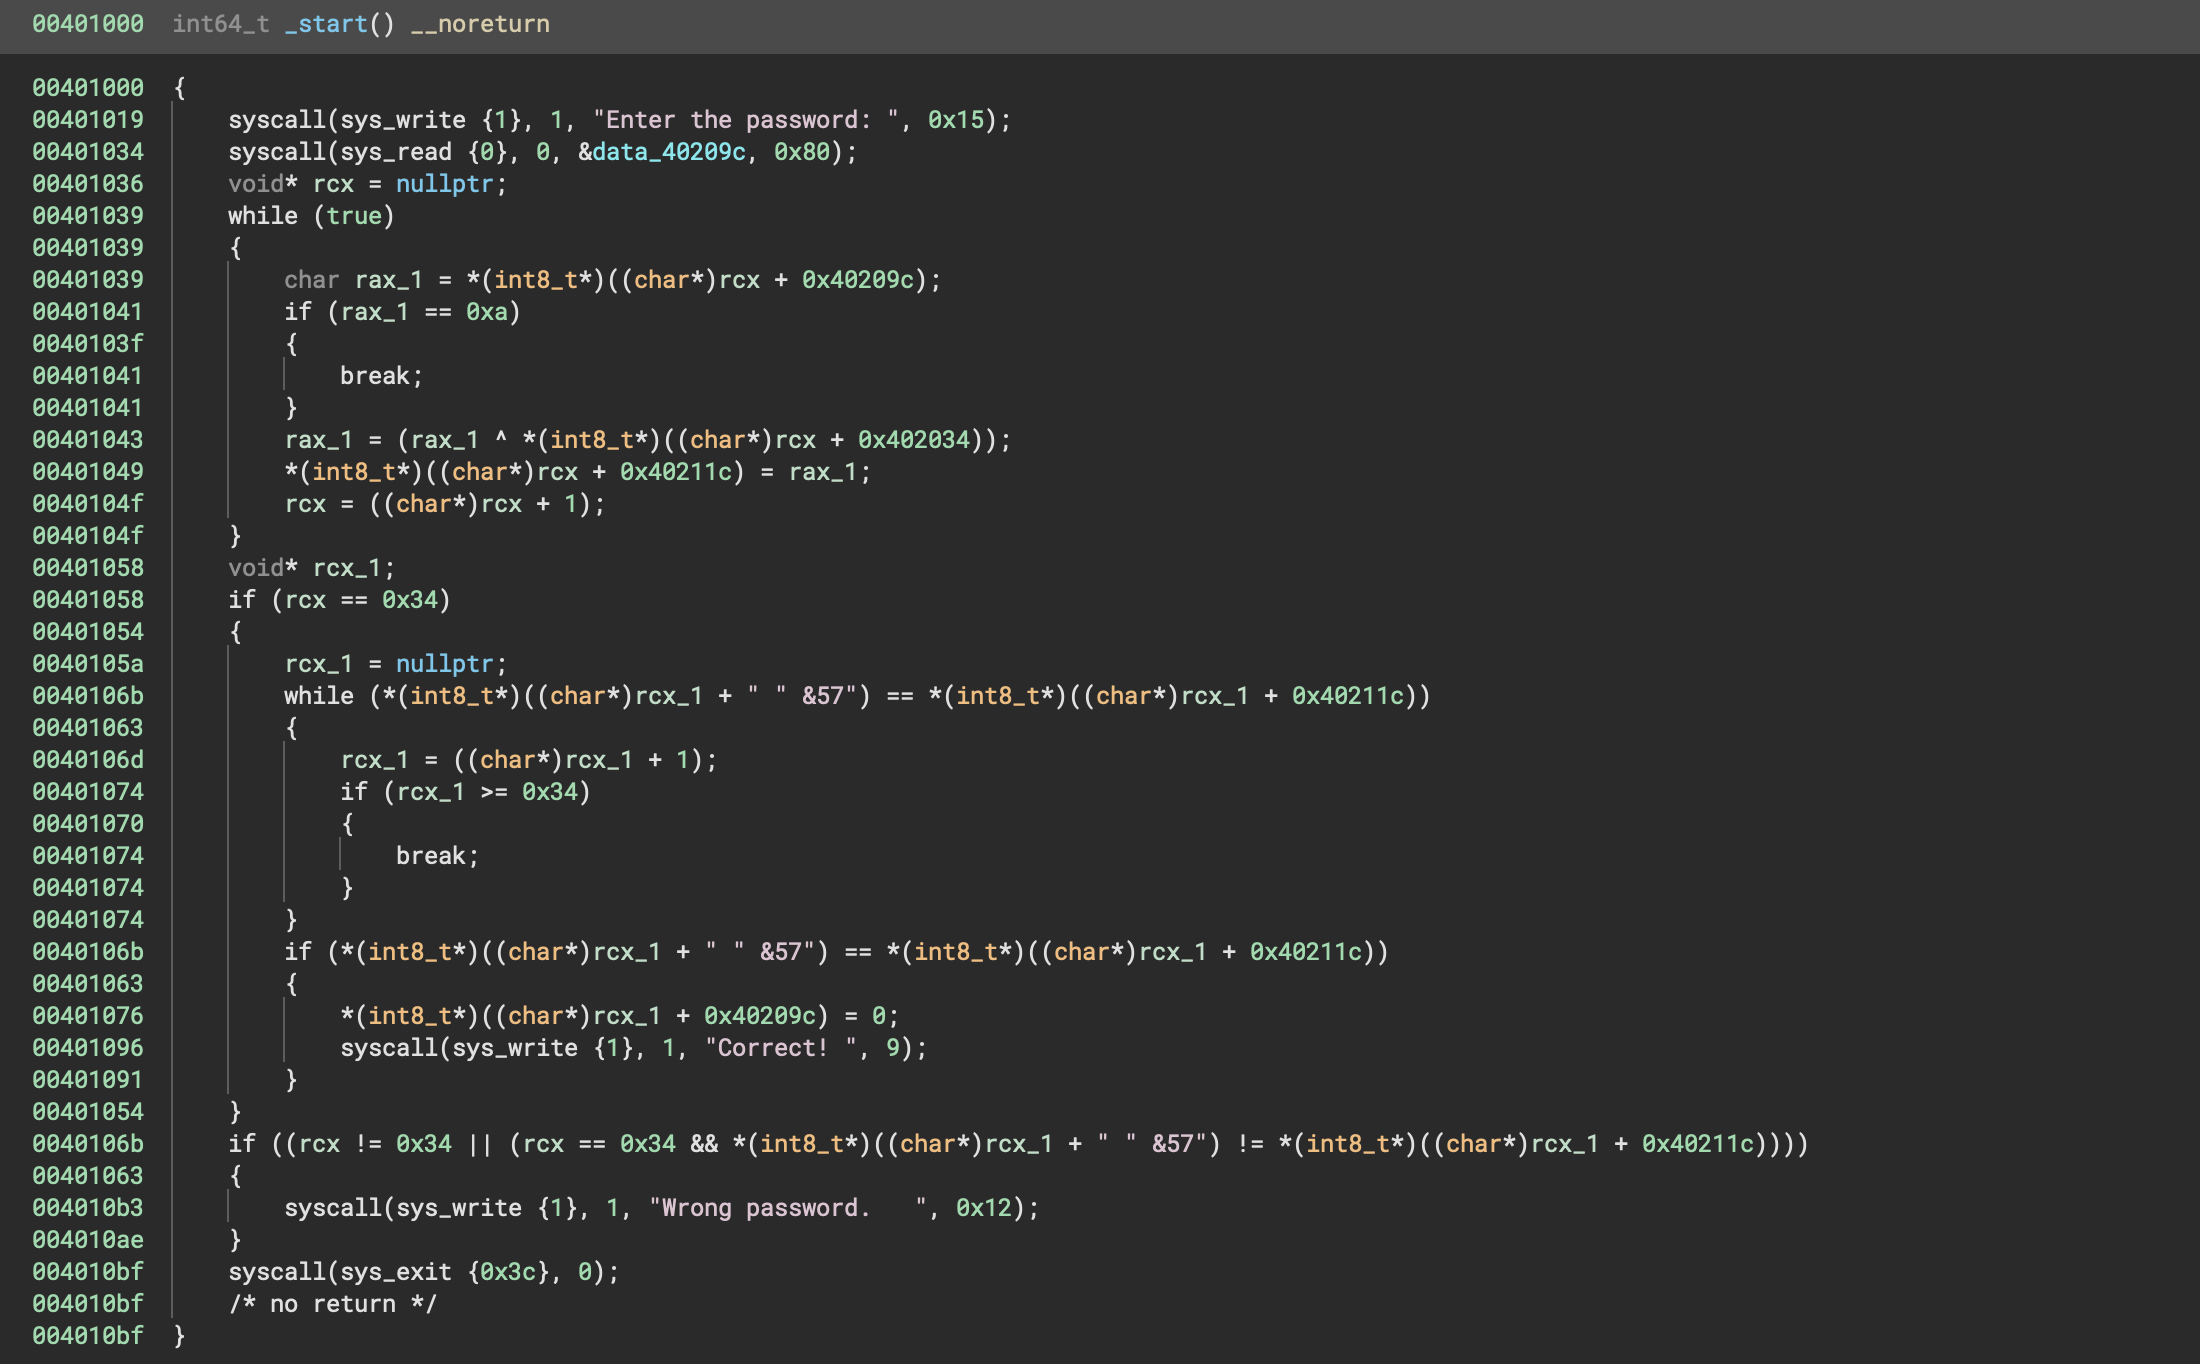Click address 00401096 in gutter

coord(88,1048)
